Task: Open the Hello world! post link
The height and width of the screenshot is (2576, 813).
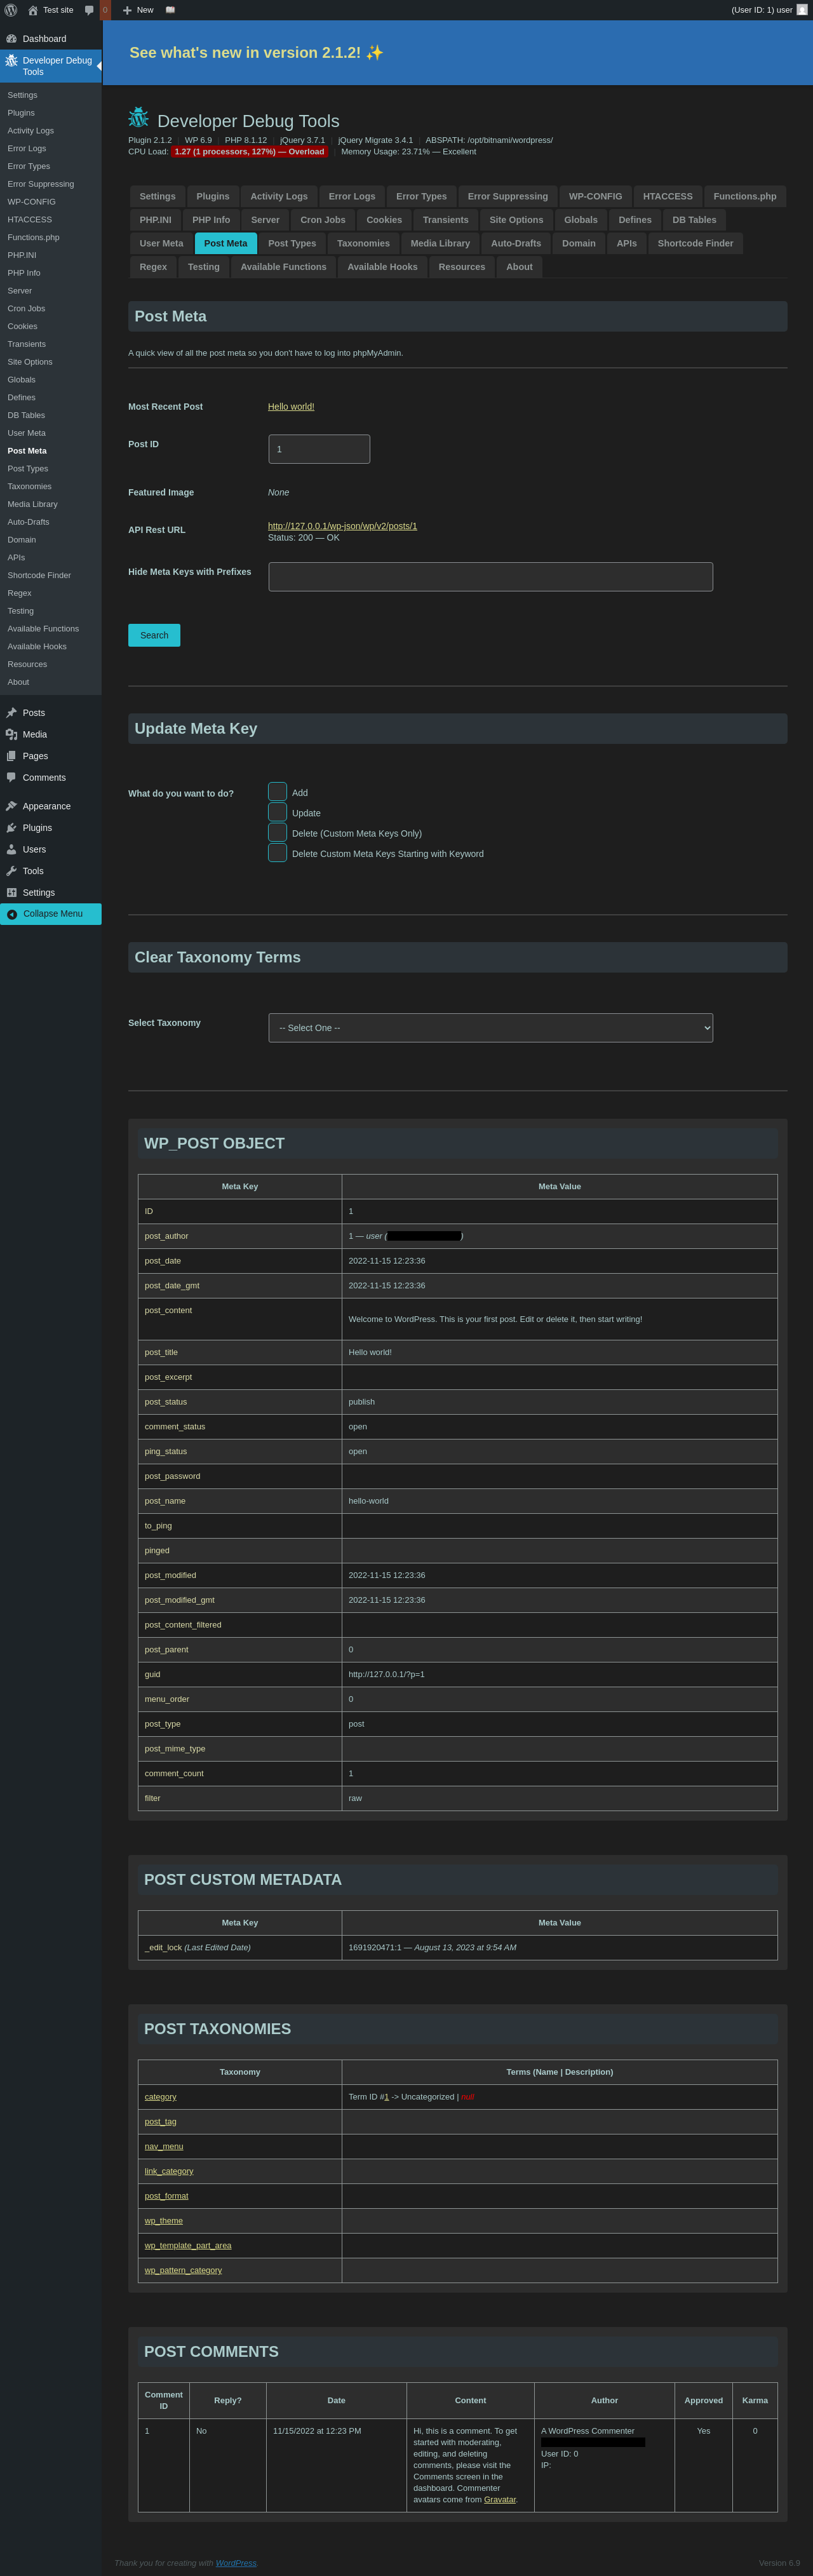Action: pos(291,407)
